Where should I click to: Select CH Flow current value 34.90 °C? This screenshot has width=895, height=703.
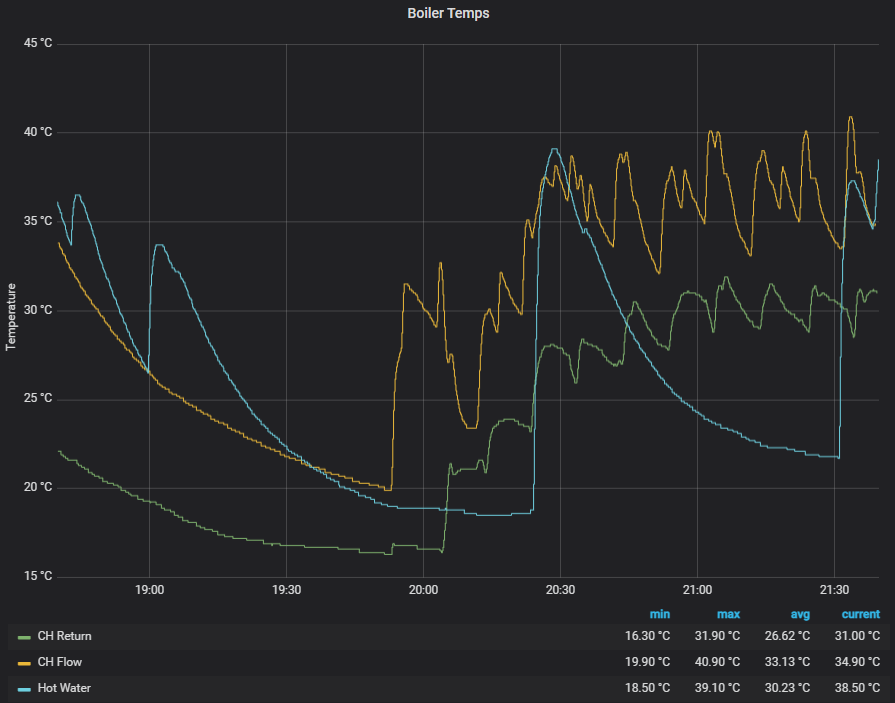coord(857,662)
